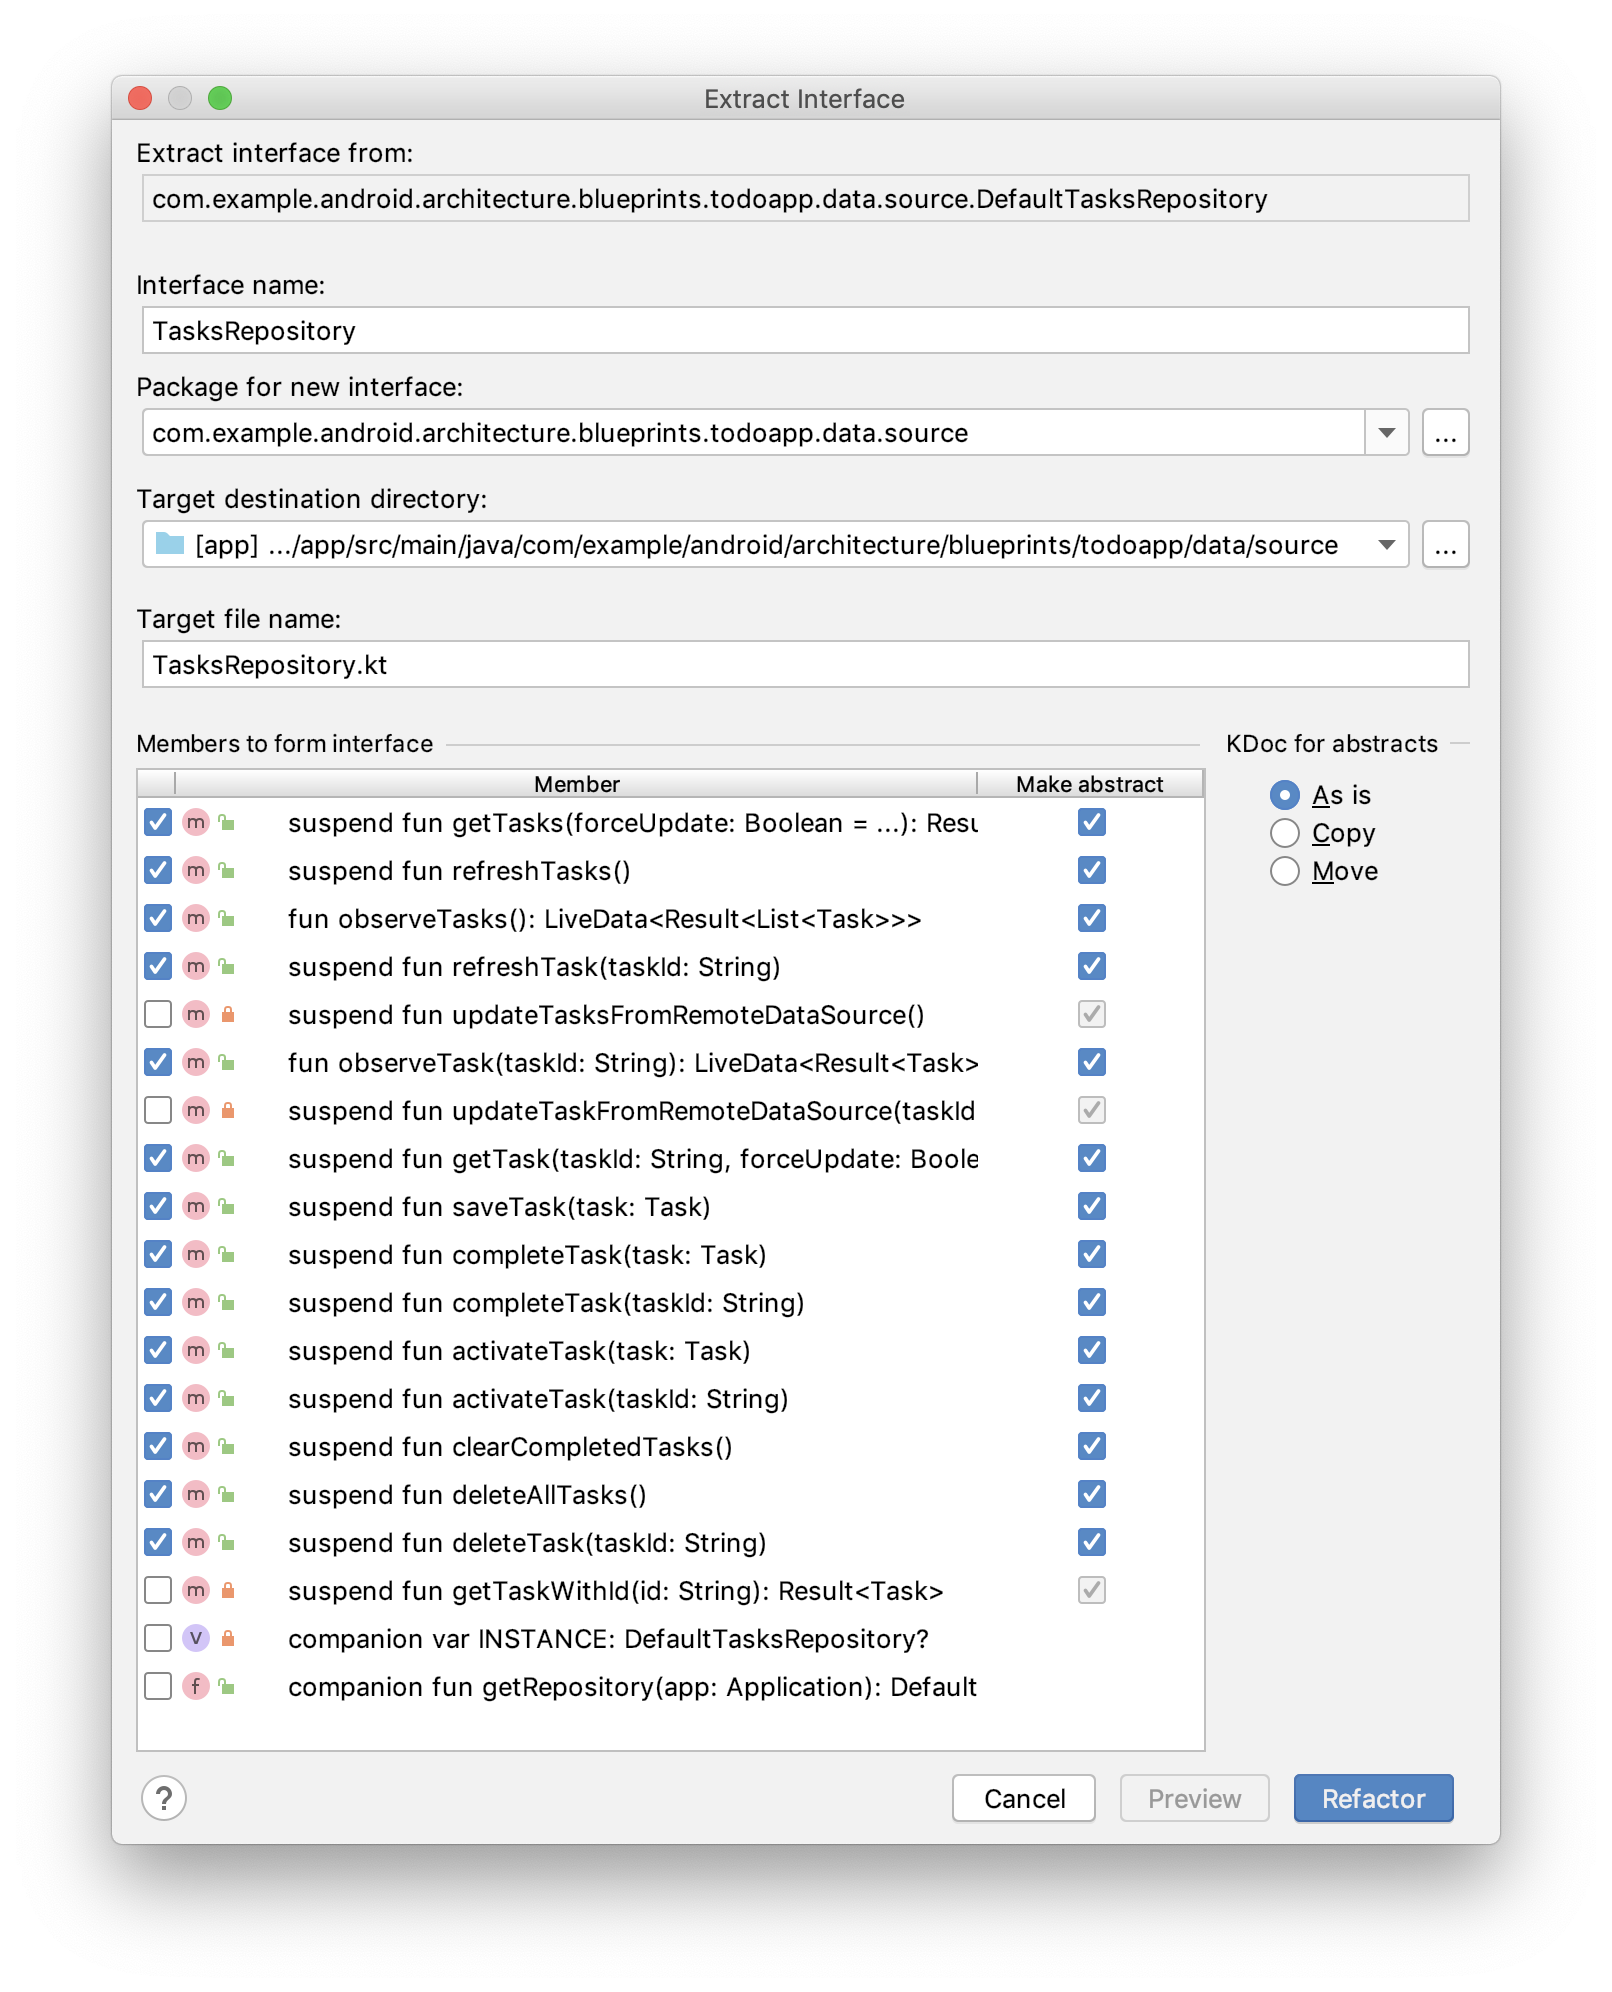
Task: Browse packages using the ellipsis button
Action: (1445, 433)
